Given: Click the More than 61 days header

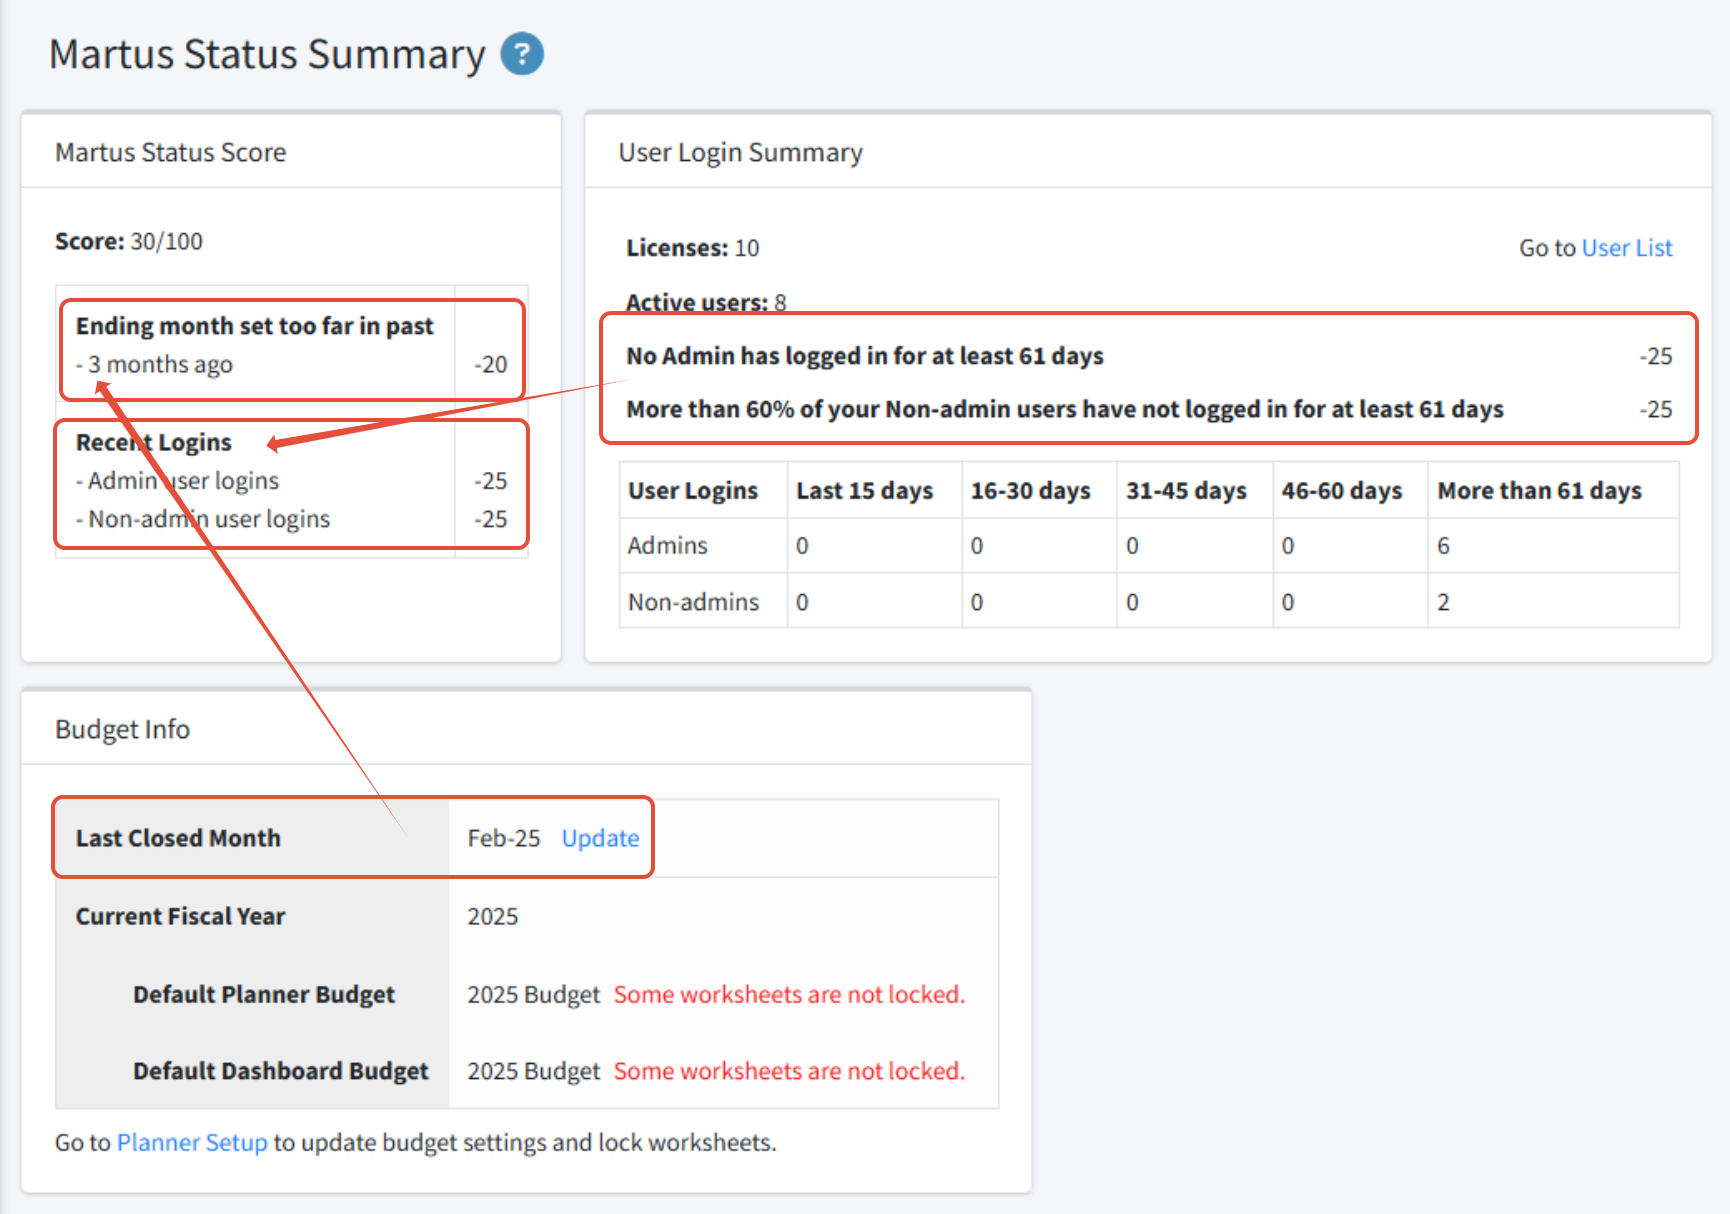Looking at the screenshot, I should 1540,491.
